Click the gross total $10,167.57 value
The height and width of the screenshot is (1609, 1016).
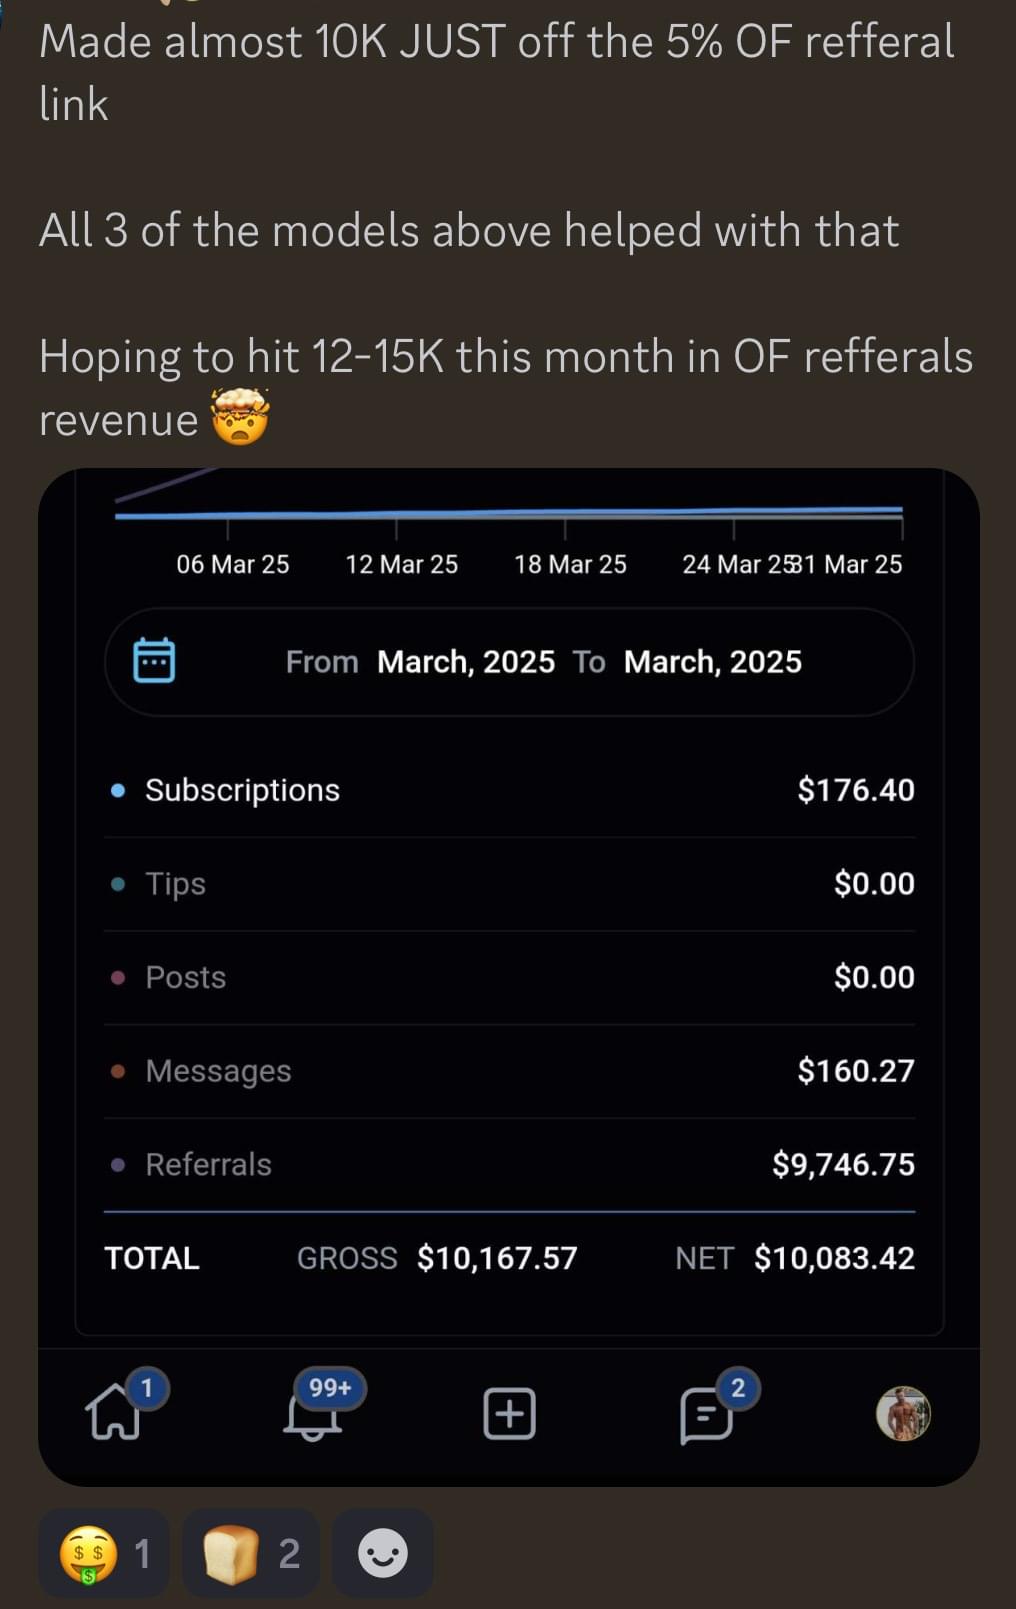click(x=497, y=1258)
